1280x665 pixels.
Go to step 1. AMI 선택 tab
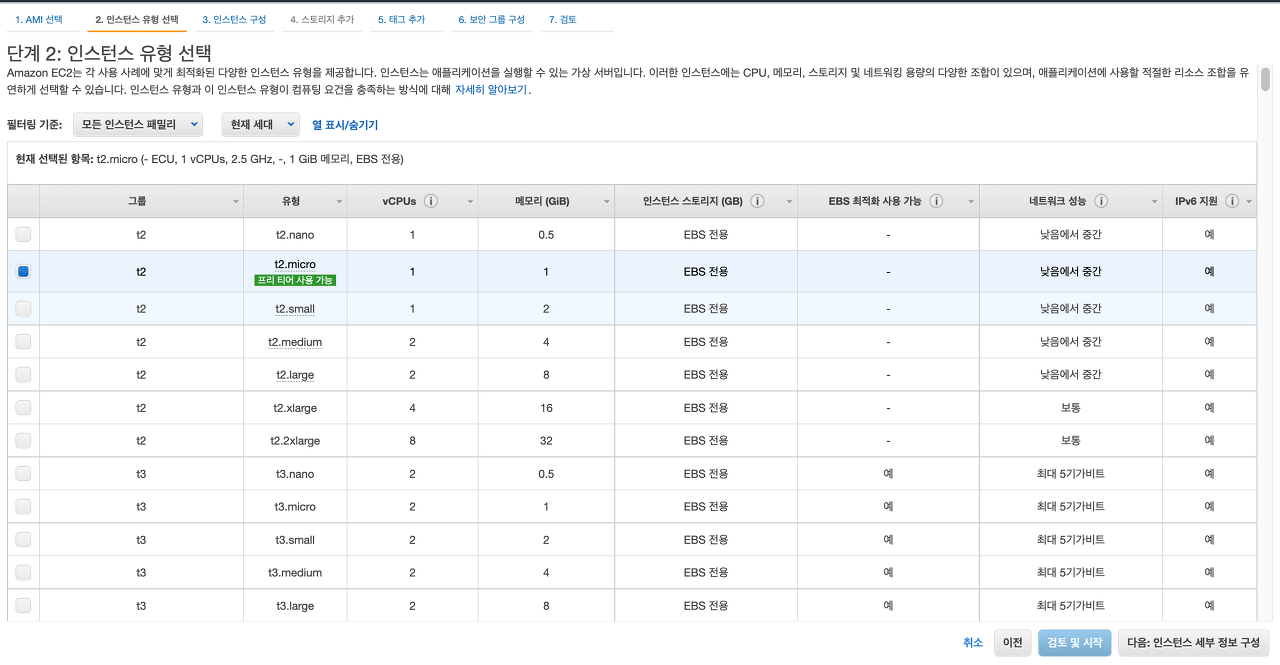coord(39,20)
